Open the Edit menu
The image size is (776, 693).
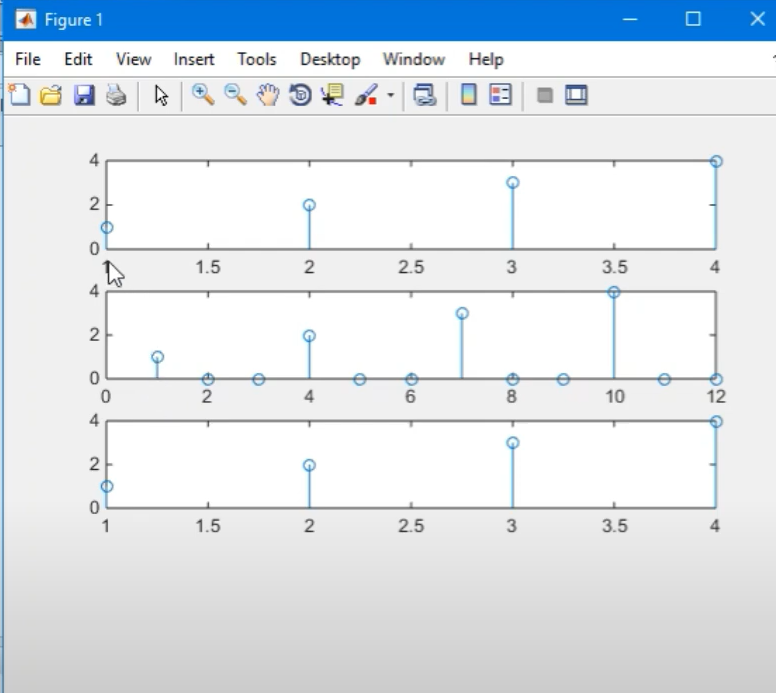[78, 59]
